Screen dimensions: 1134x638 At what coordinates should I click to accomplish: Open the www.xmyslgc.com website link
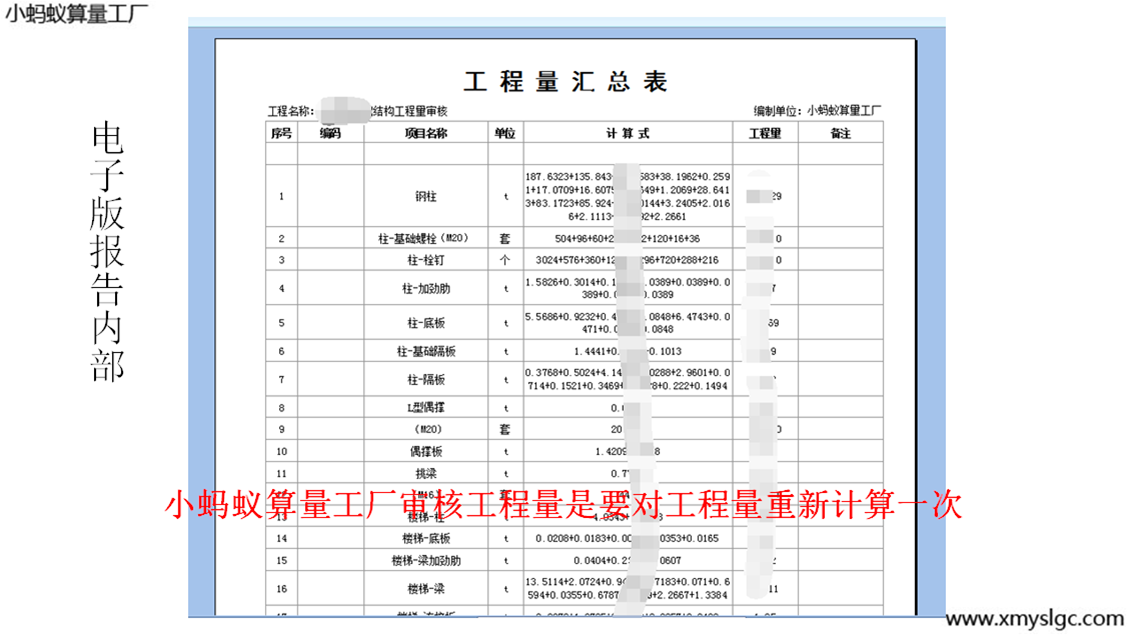click(x=1034, y=619)
